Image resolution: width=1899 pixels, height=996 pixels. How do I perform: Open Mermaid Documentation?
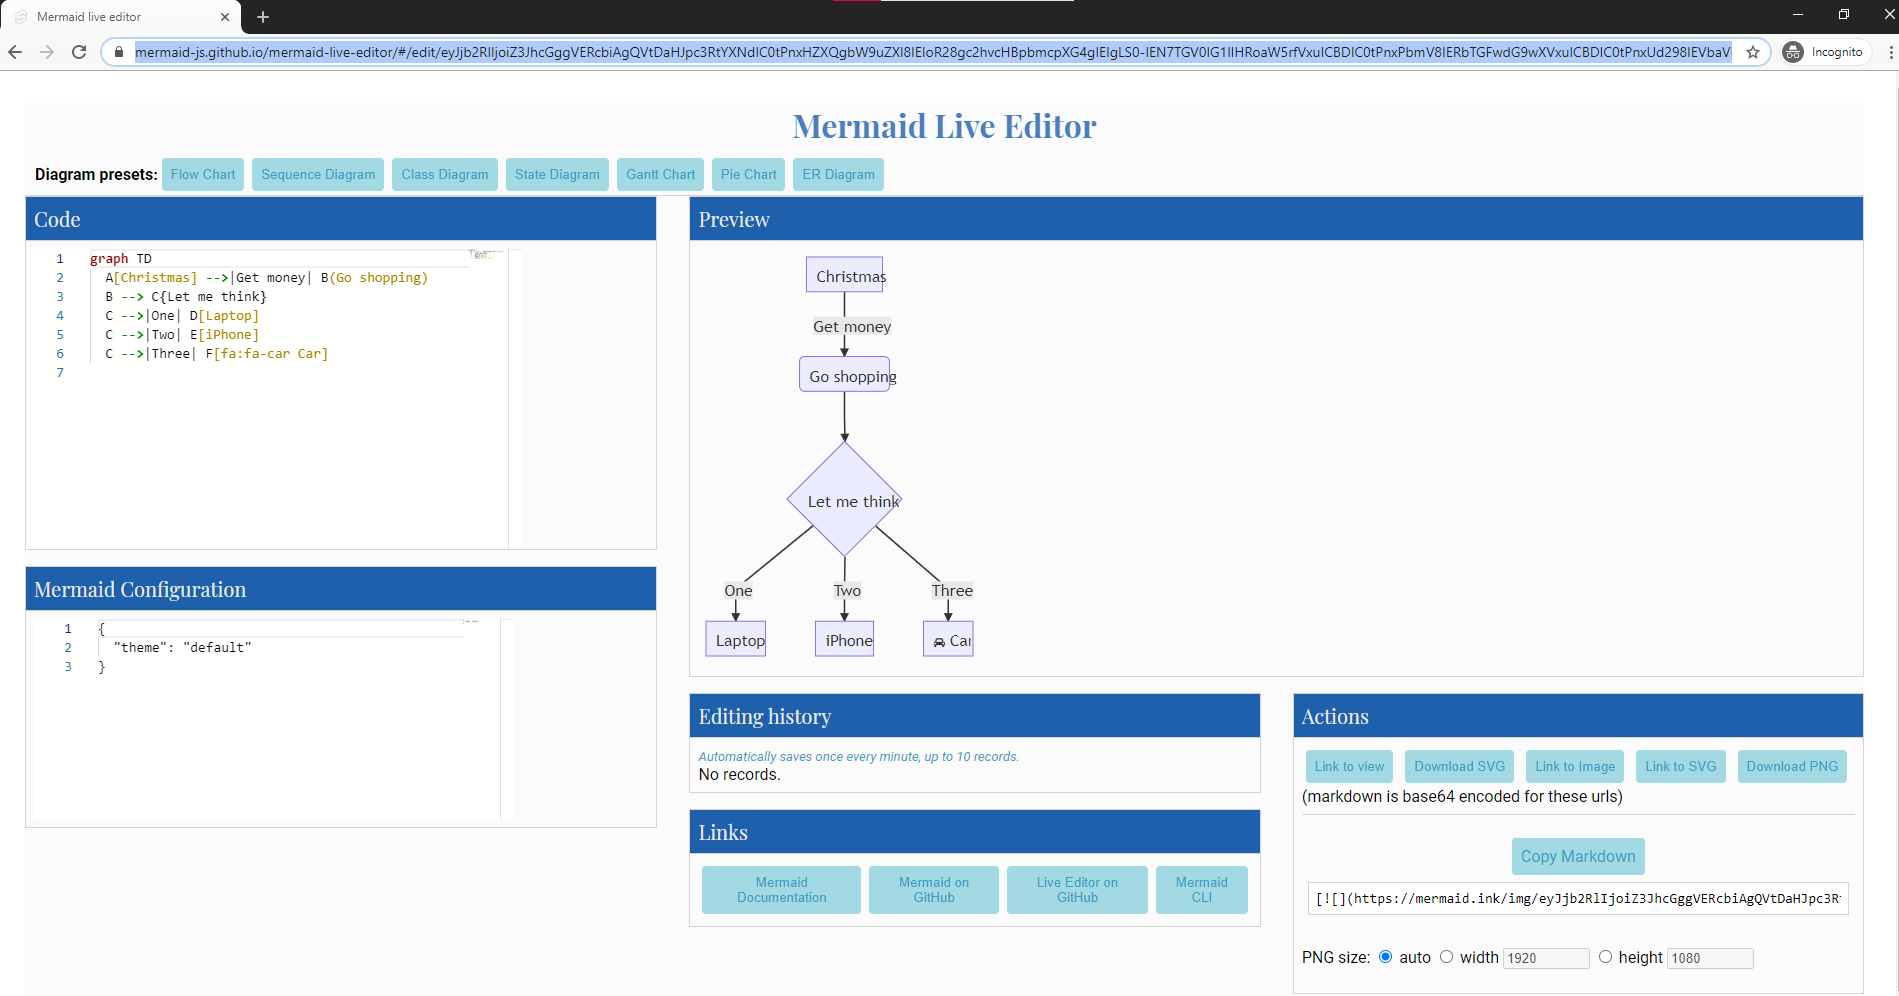click(780, 889)
